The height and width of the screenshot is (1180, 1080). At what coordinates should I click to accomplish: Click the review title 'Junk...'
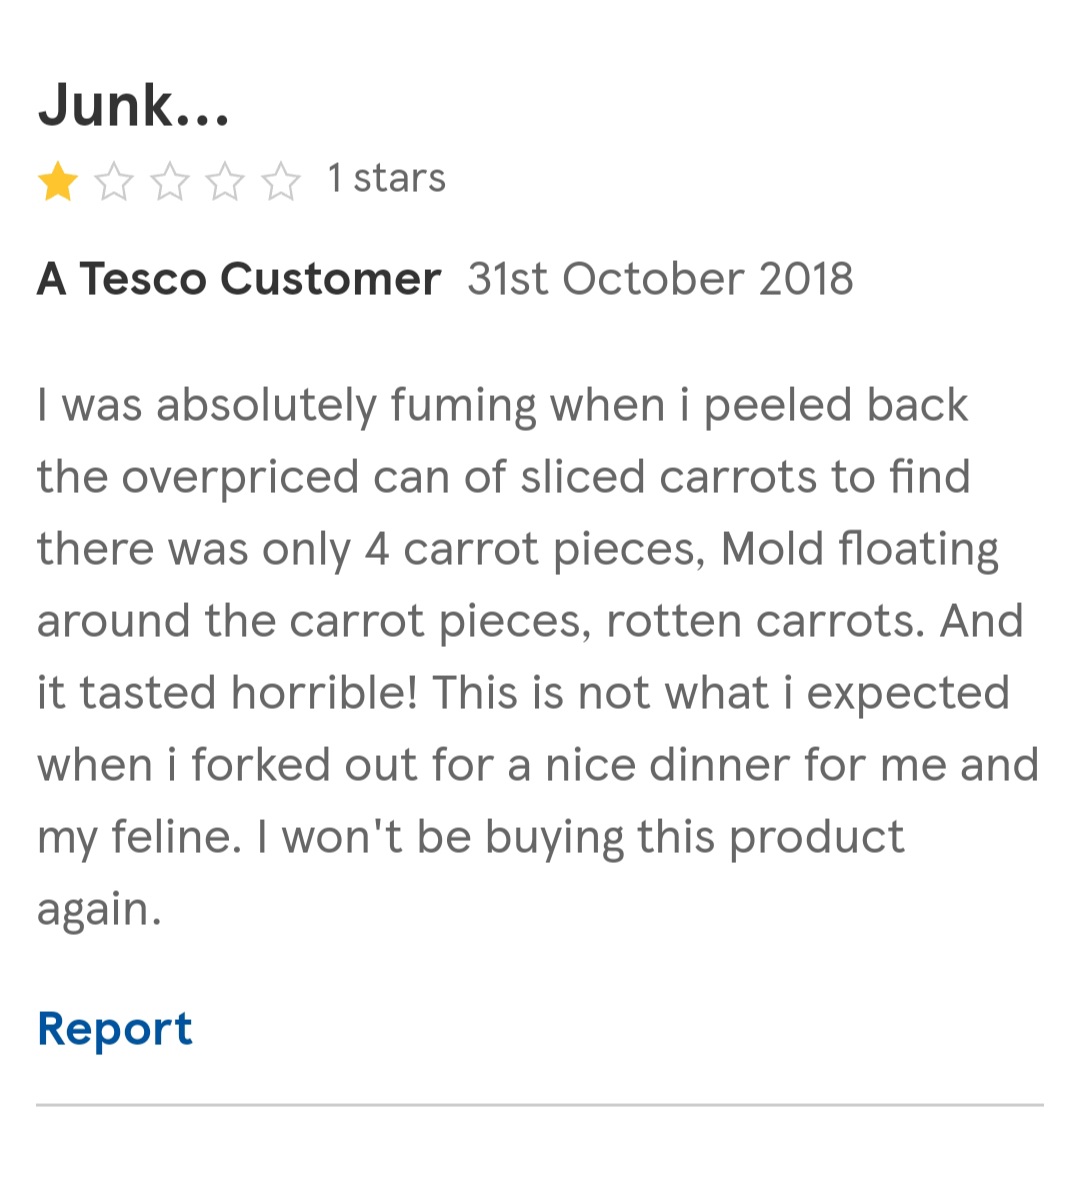pyautogui.click(x=133, y=105)
